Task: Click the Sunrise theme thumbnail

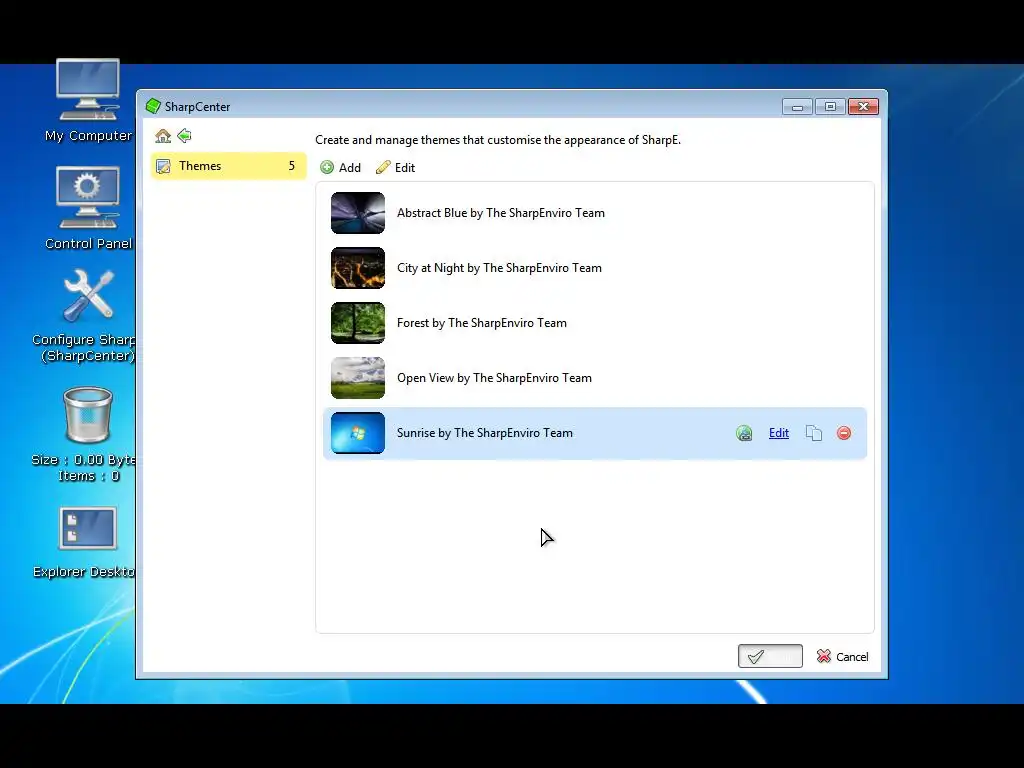Action: [x=358, y=433]
